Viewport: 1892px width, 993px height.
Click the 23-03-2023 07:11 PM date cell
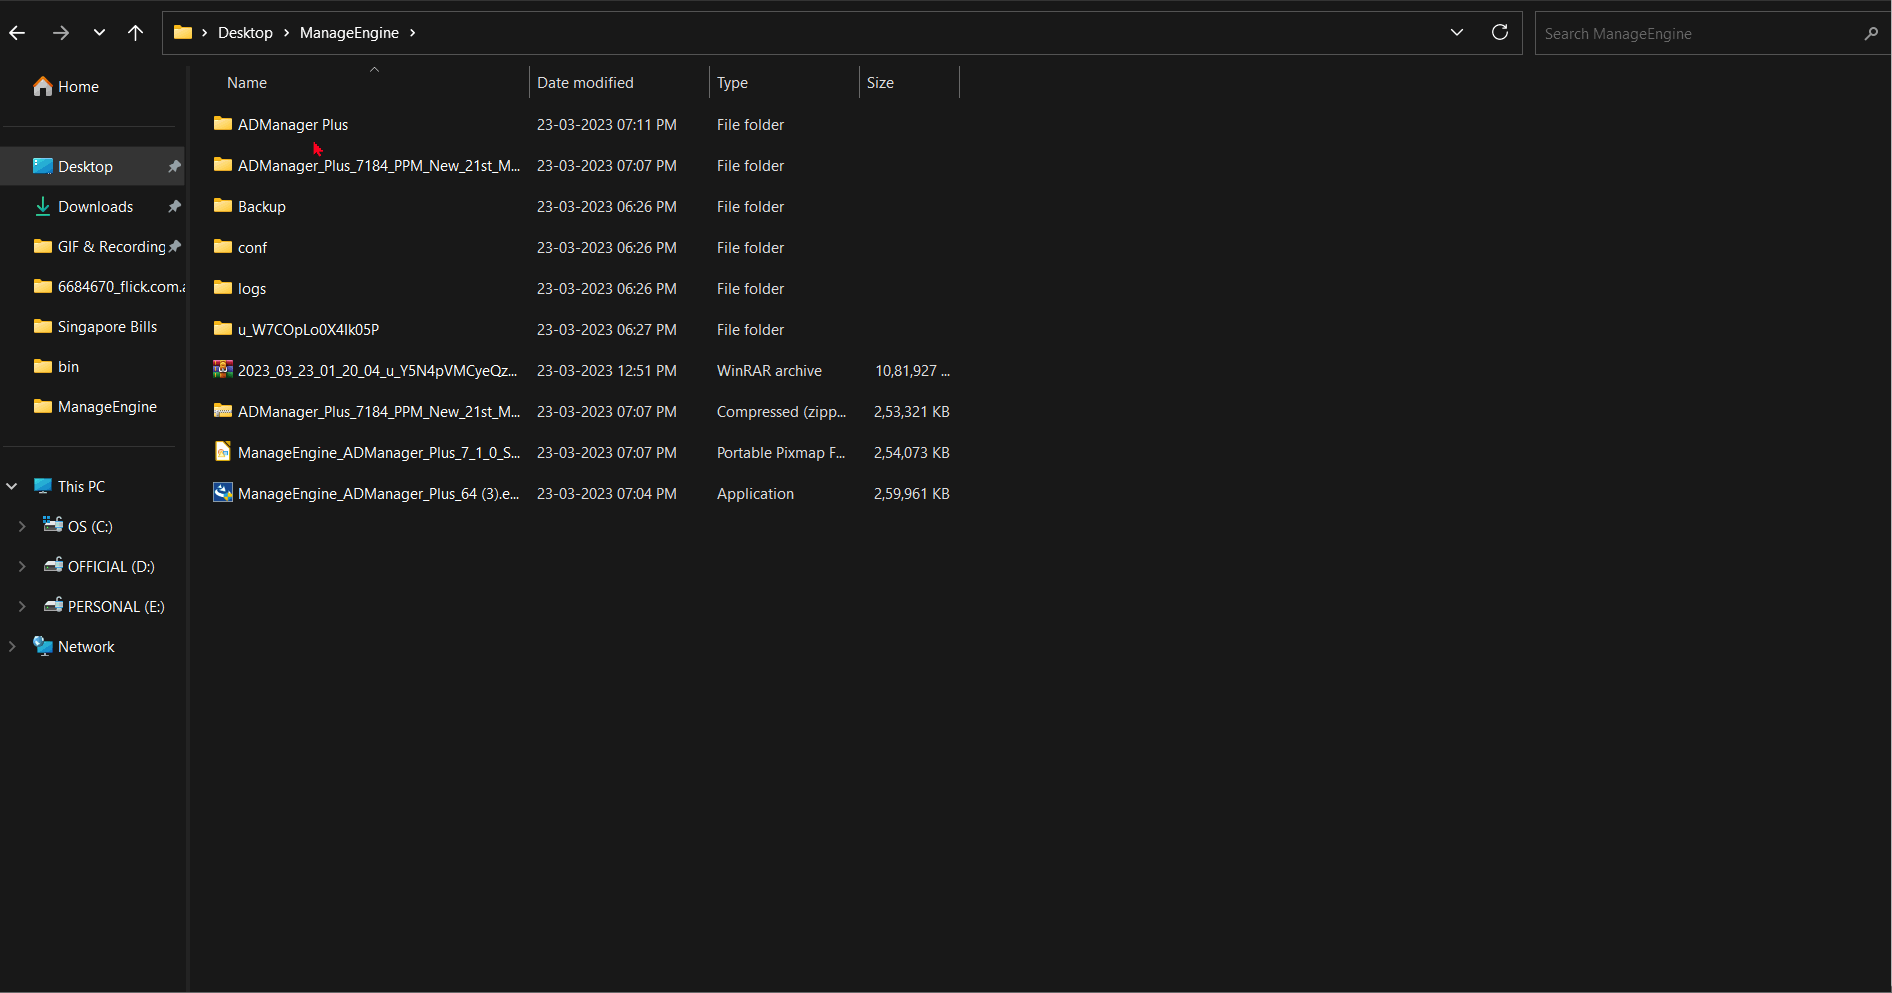[x=607, y=125]
